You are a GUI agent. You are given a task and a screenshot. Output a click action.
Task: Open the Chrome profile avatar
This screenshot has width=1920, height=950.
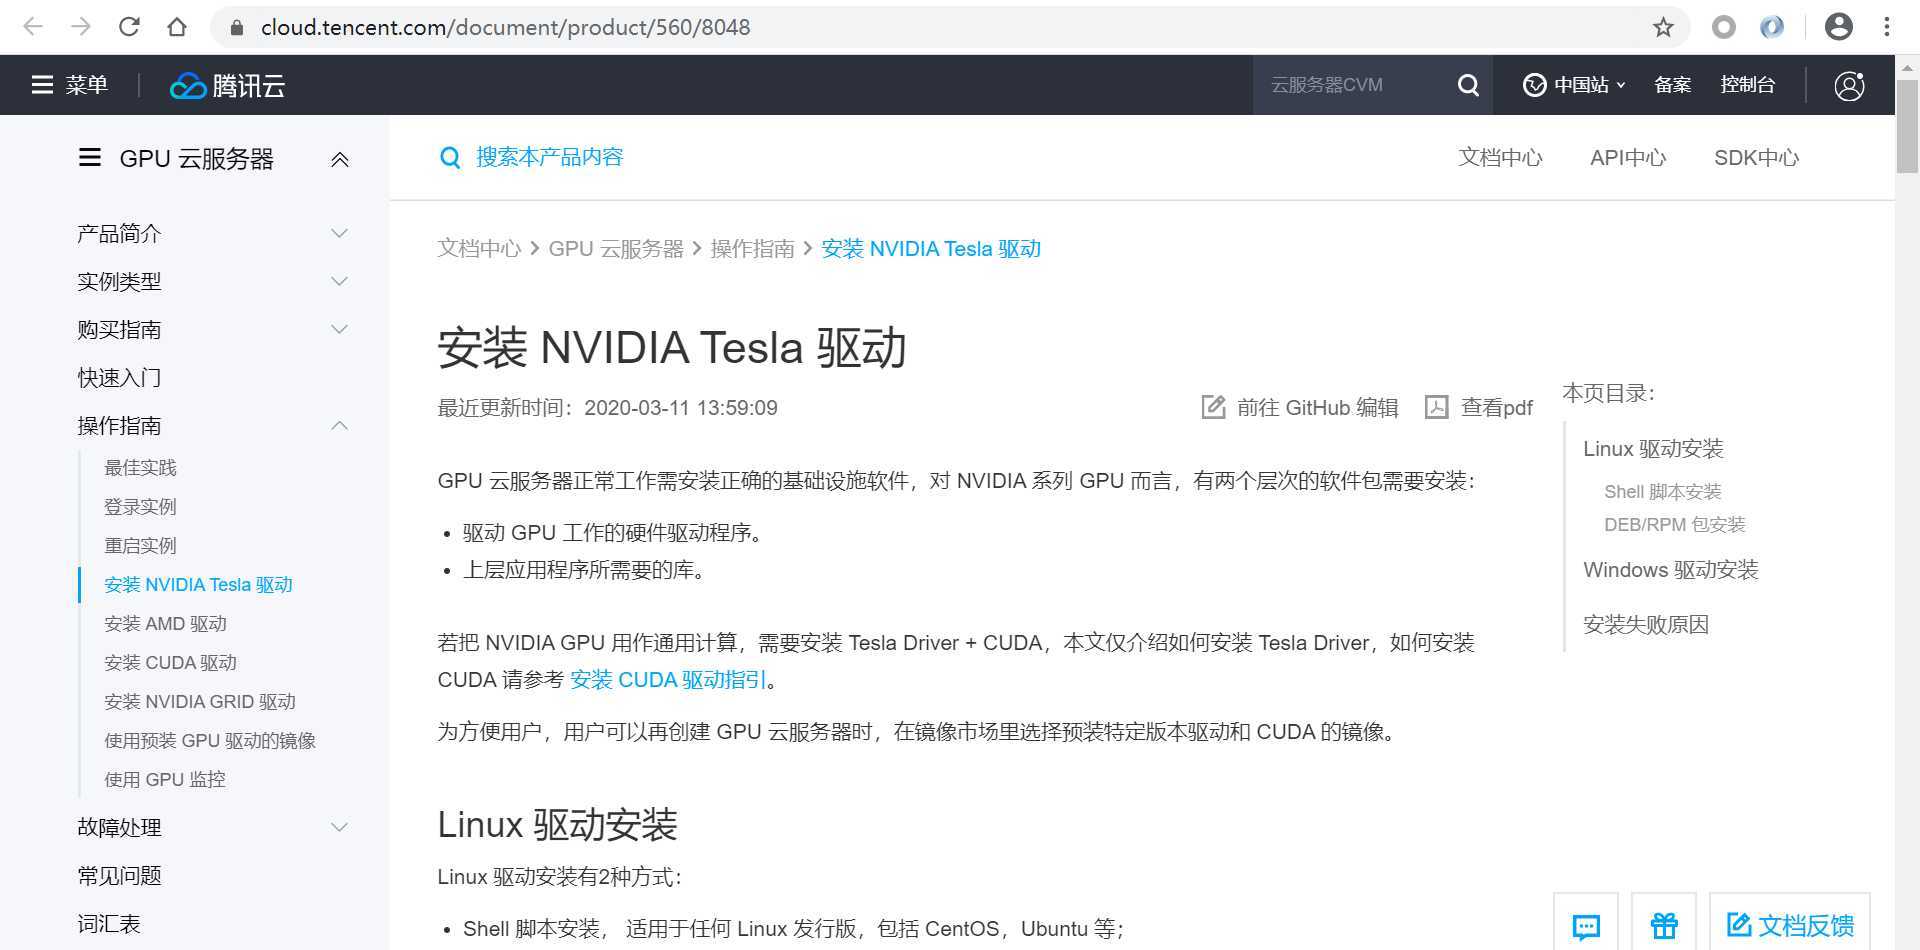(x=1838, y=27)
